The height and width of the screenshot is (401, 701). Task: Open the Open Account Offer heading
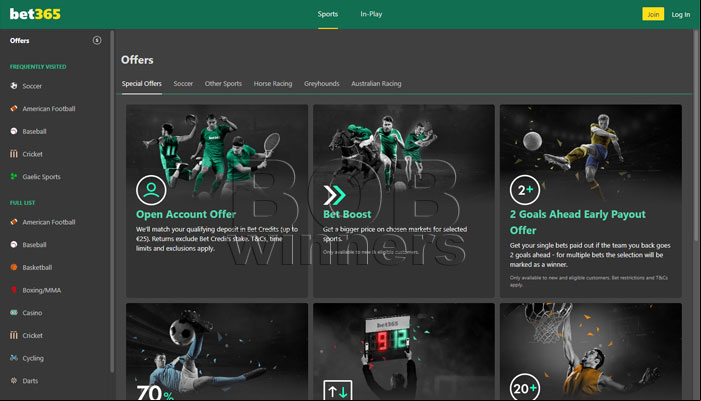[186, 215]
